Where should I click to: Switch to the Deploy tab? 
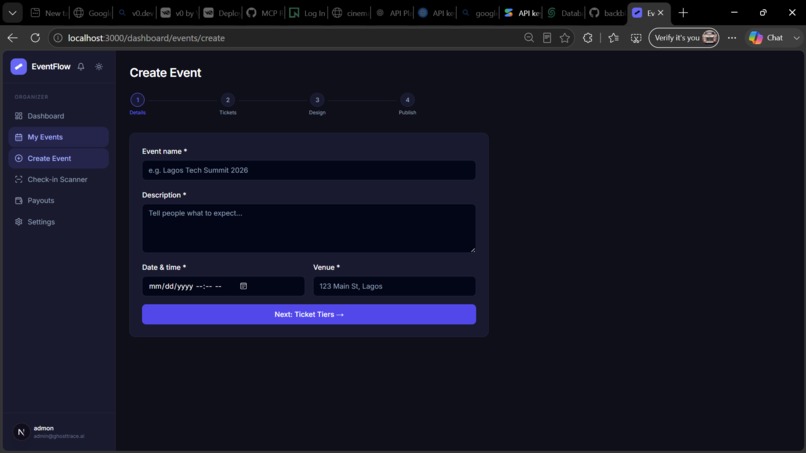(221, 13)
